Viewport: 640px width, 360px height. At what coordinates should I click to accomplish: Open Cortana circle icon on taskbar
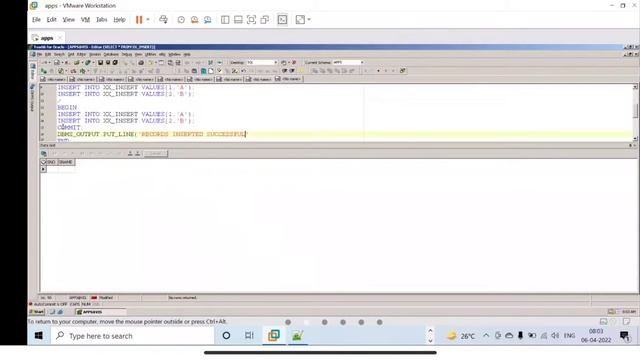tap(226, 336)
